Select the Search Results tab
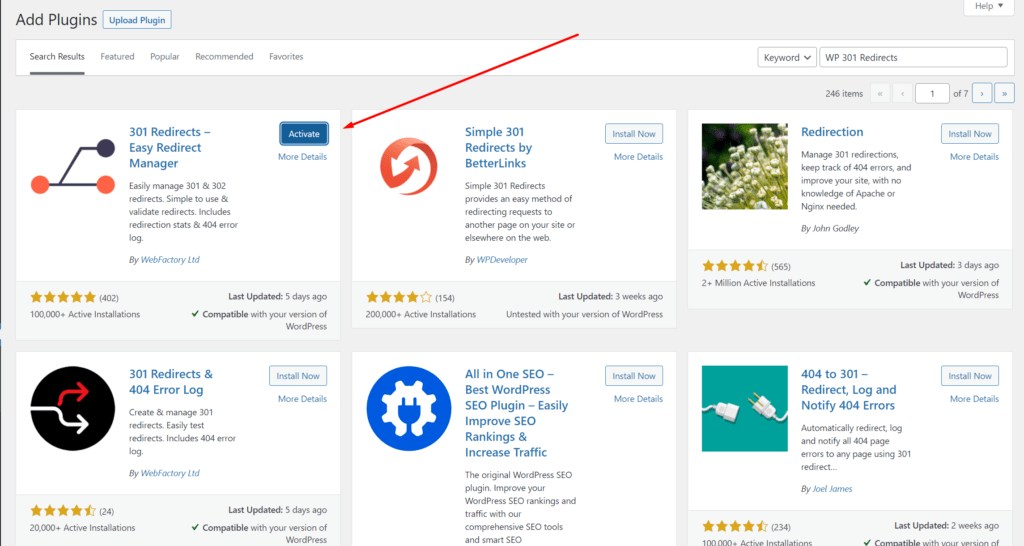 tap(57, 57)
